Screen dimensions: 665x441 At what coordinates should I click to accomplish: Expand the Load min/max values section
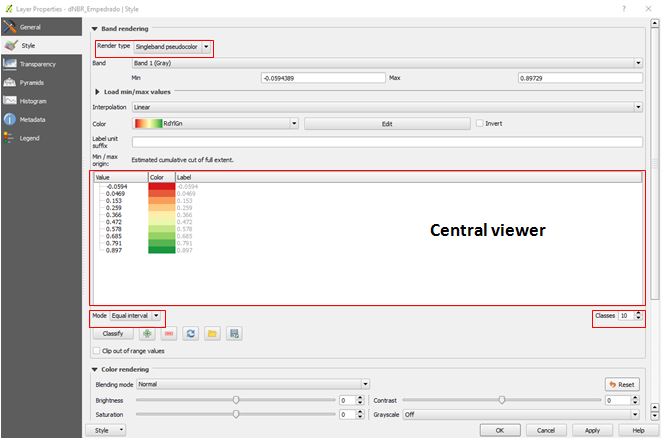96,91
